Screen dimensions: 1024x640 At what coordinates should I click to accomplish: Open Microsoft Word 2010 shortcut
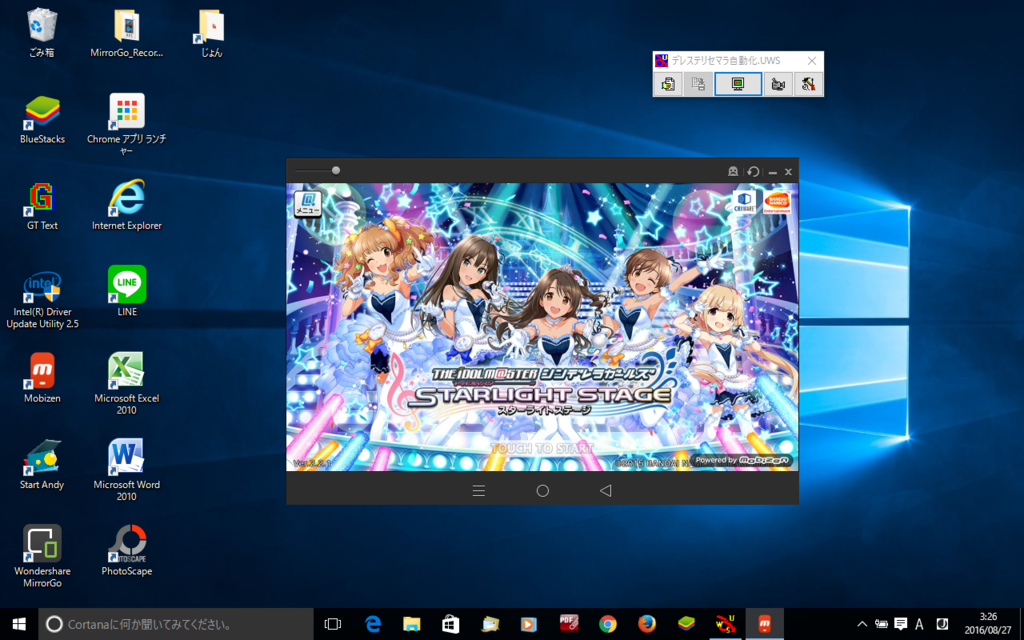(x=127, y=470)
